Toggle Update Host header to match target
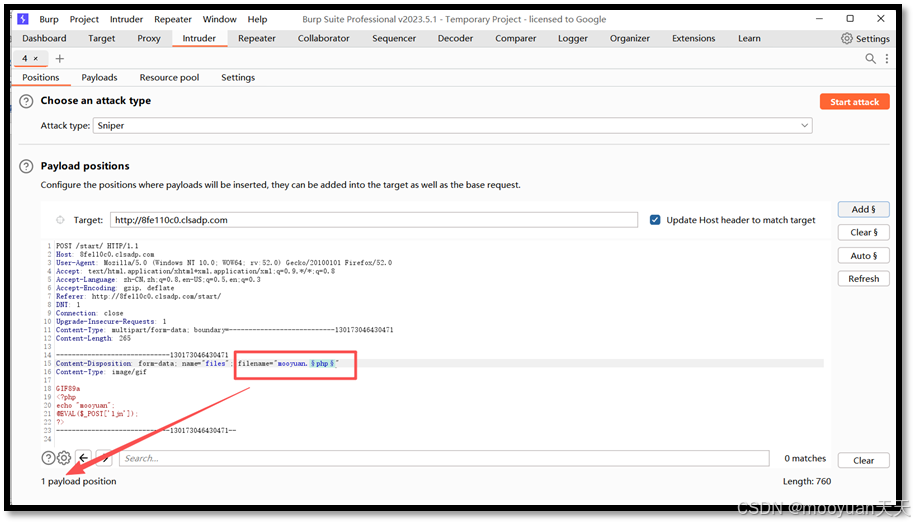Image resolution: width=915 pixels, height=524 pixels. pos(655,220)
